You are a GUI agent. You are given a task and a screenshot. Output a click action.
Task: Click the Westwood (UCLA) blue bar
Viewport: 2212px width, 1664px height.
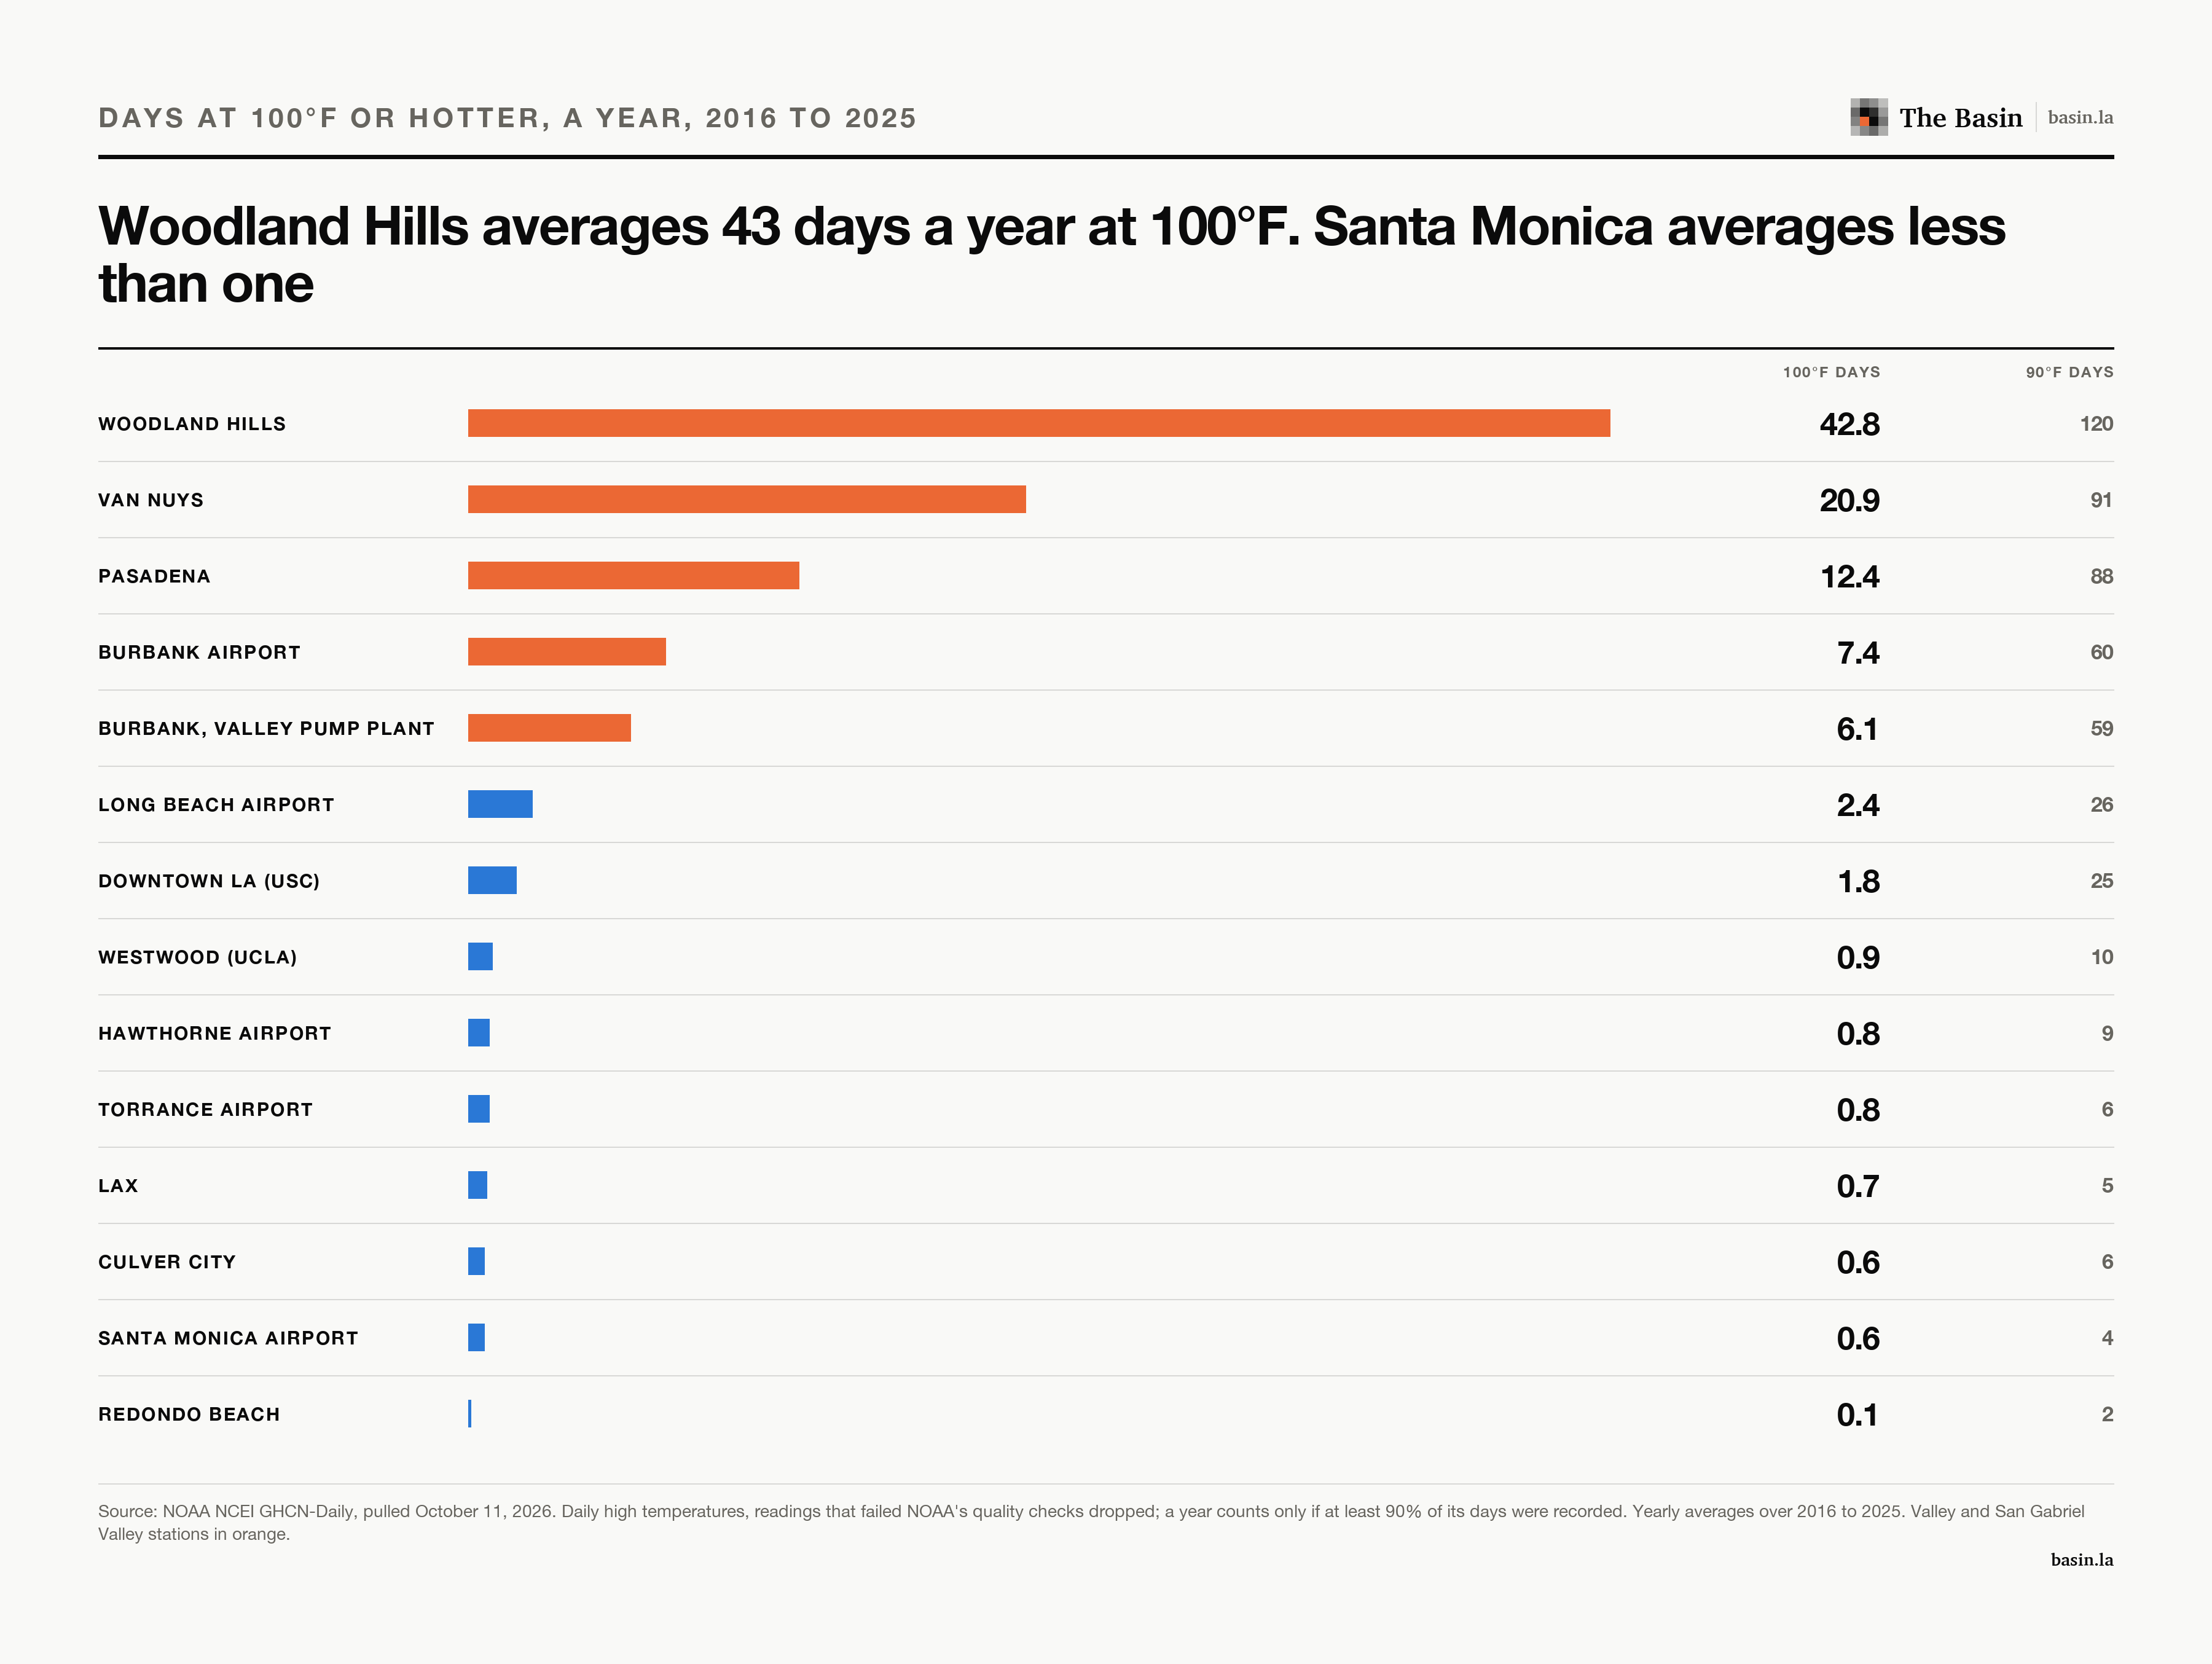click(x=480, y=956)
